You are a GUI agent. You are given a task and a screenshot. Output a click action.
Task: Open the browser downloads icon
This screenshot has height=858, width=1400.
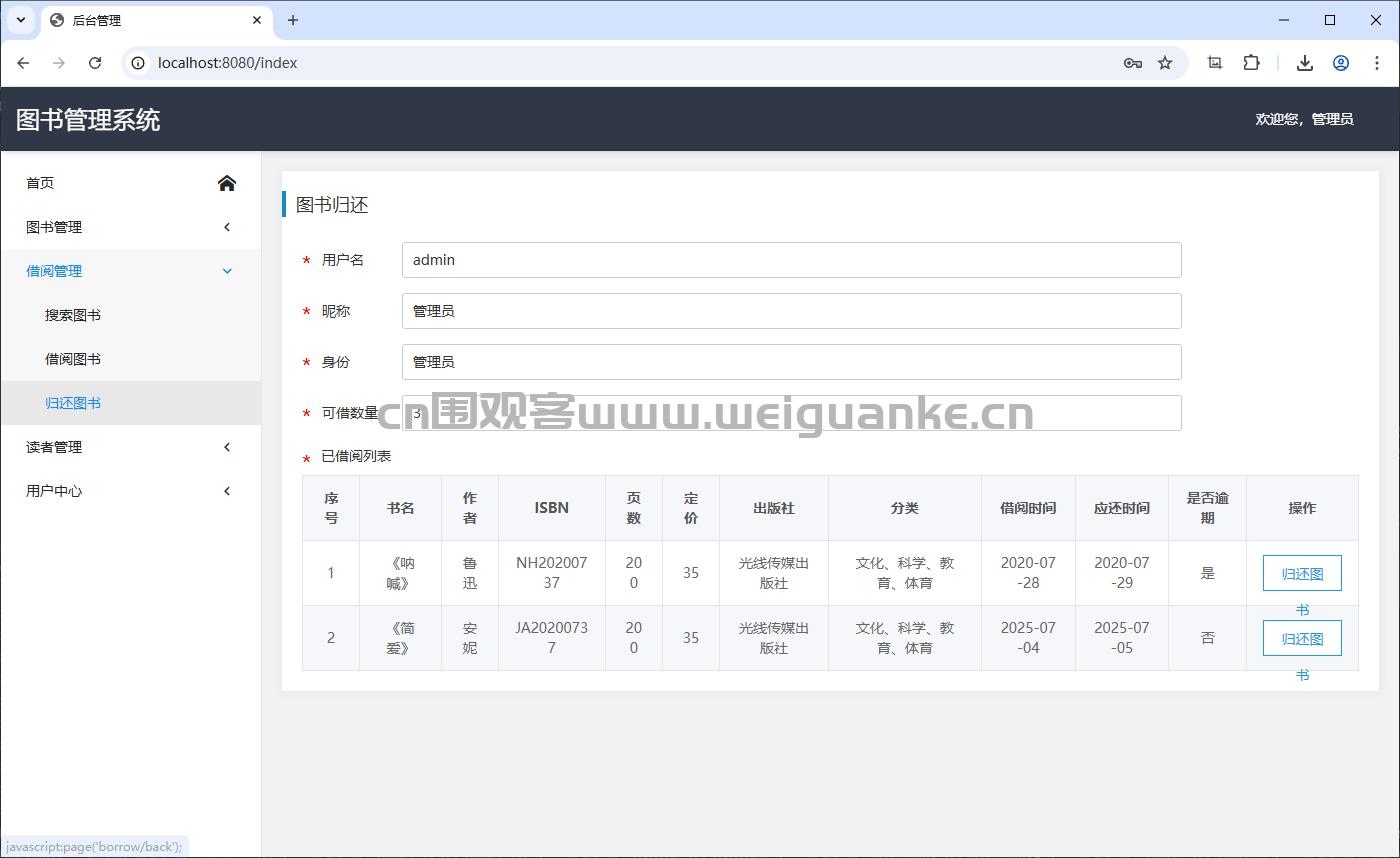1304,63
